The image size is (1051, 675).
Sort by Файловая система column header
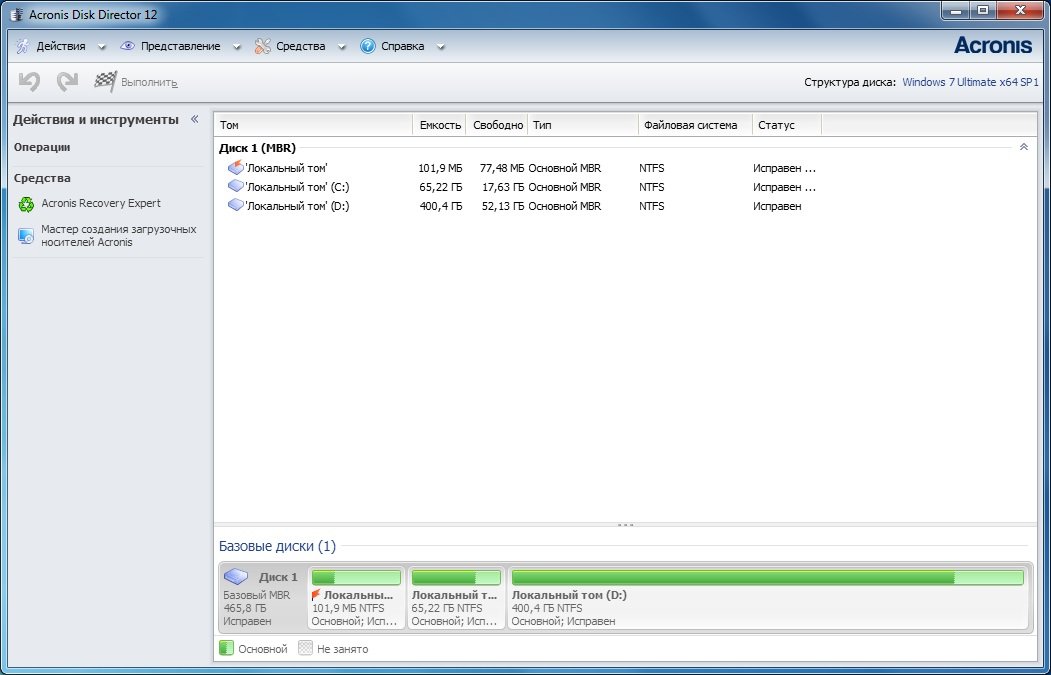(x=691, y=125)
